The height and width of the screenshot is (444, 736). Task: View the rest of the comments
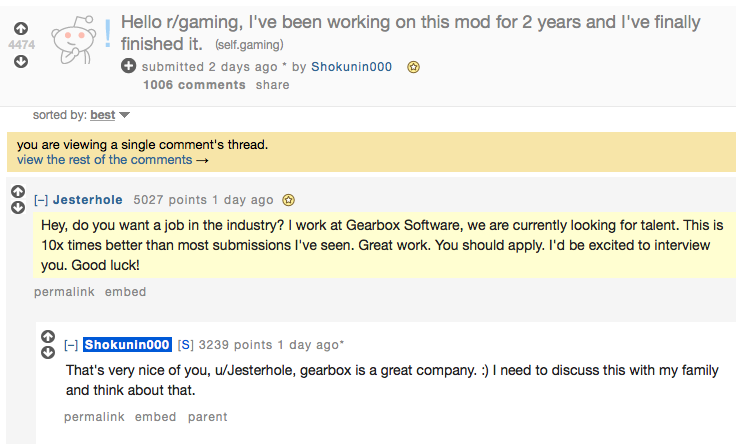[x=113, y=160]
